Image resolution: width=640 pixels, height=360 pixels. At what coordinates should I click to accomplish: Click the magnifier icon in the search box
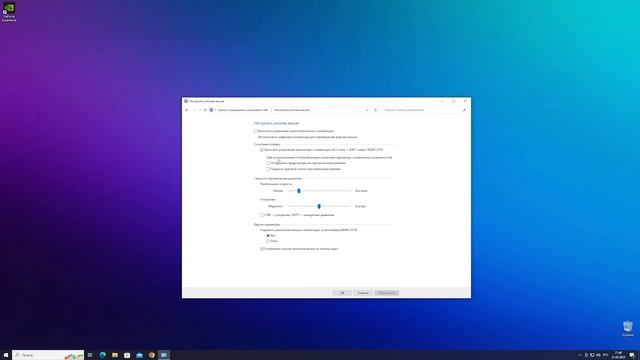tap(464, 110)
